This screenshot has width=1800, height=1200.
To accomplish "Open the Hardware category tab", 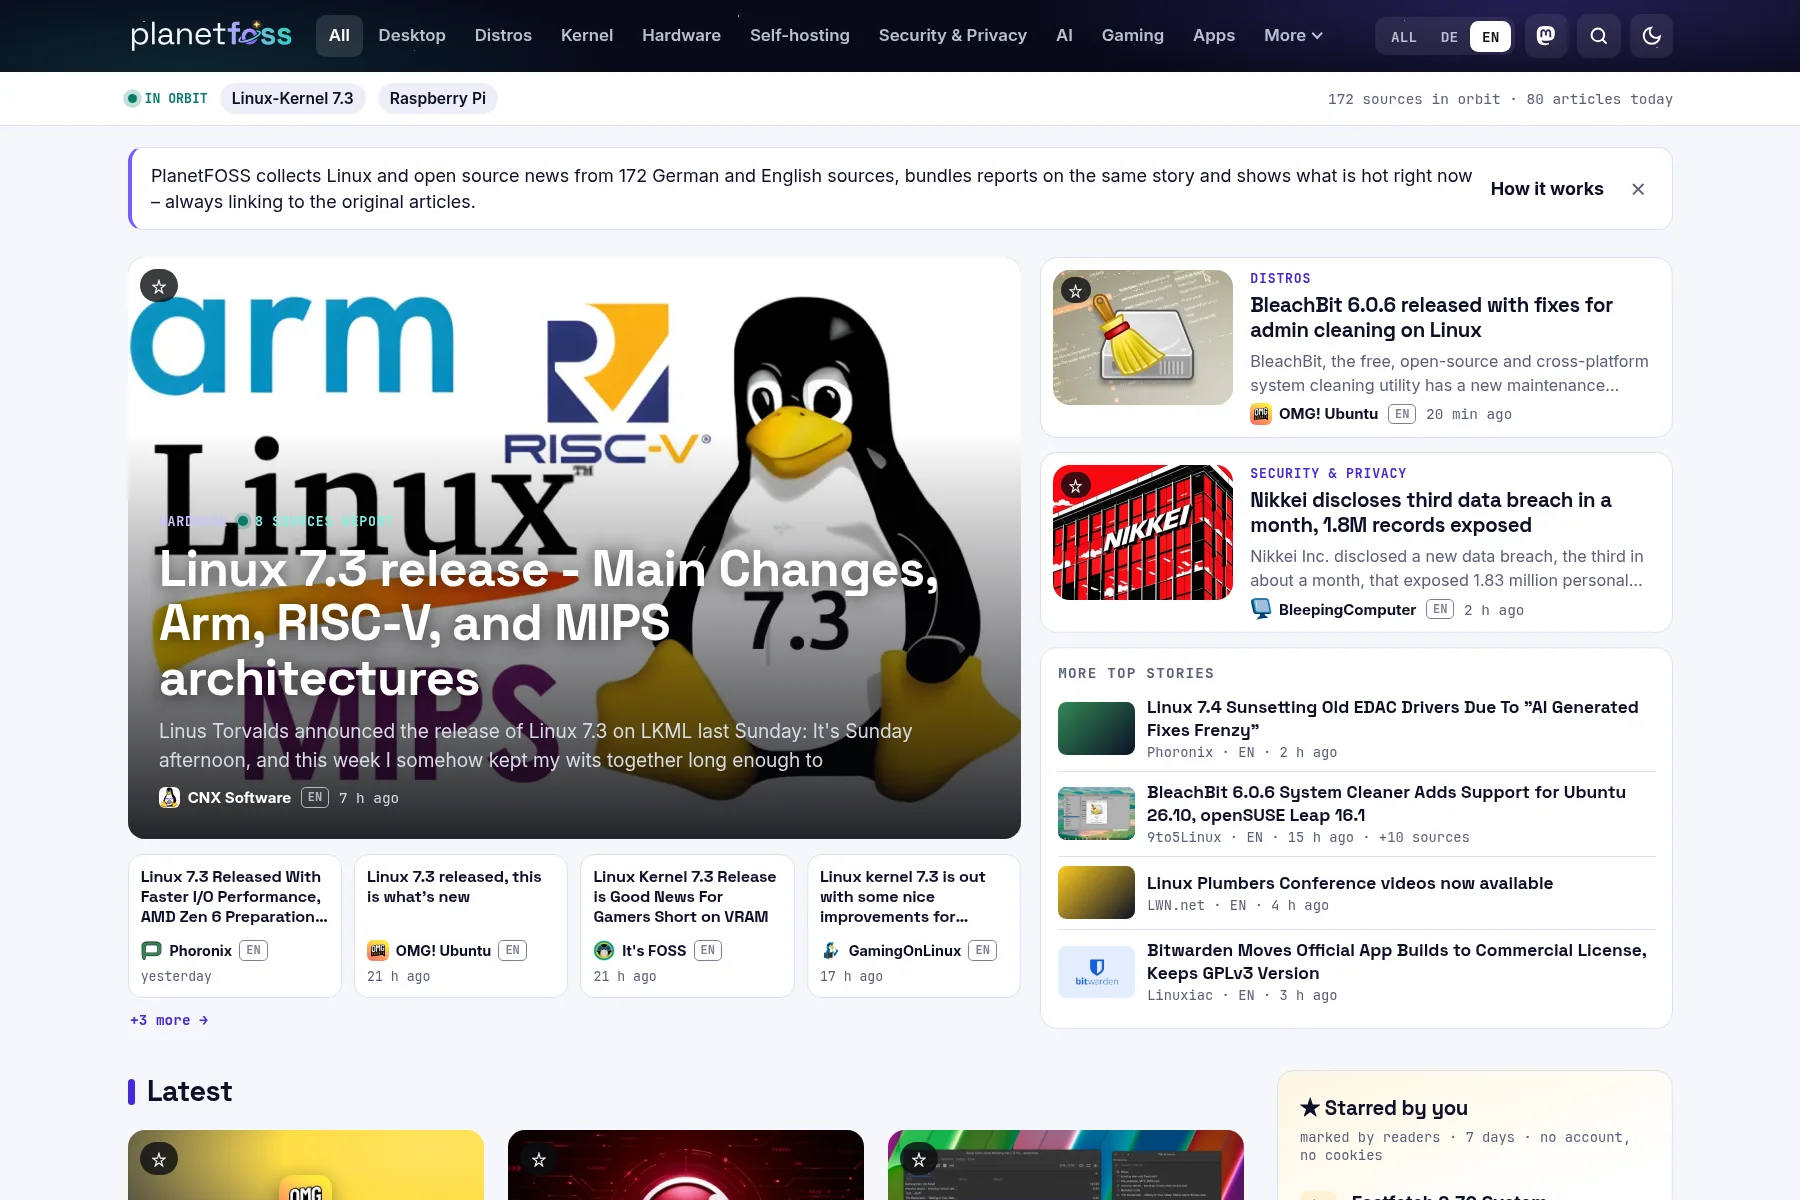I will tap(681, 35).
